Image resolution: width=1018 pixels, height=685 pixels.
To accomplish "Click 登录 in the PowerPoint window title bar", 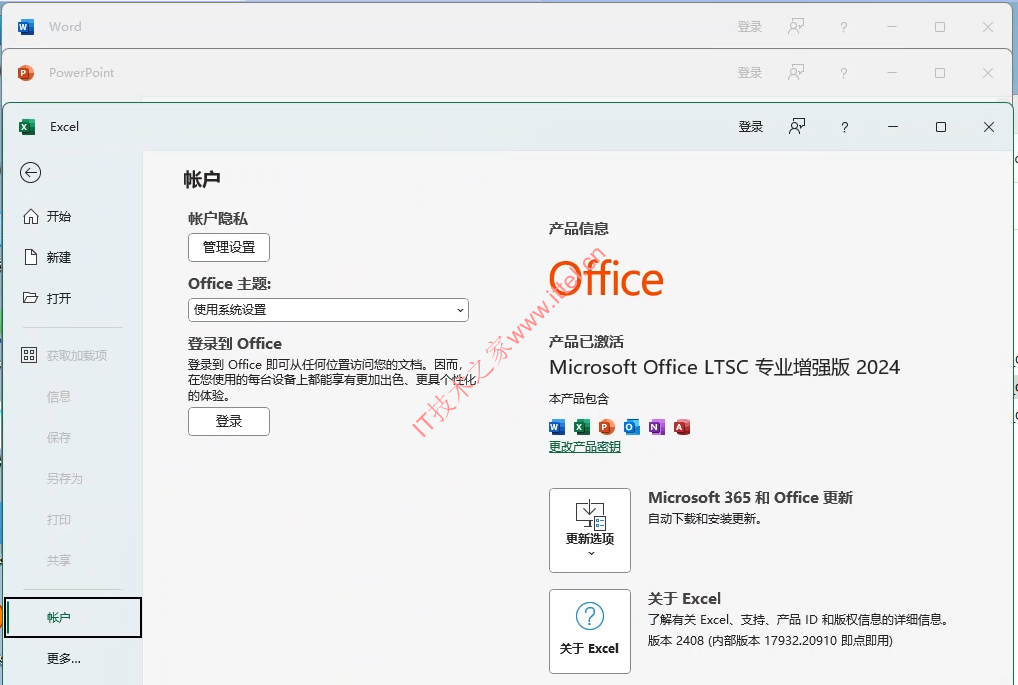I will (x=750, y=73).
